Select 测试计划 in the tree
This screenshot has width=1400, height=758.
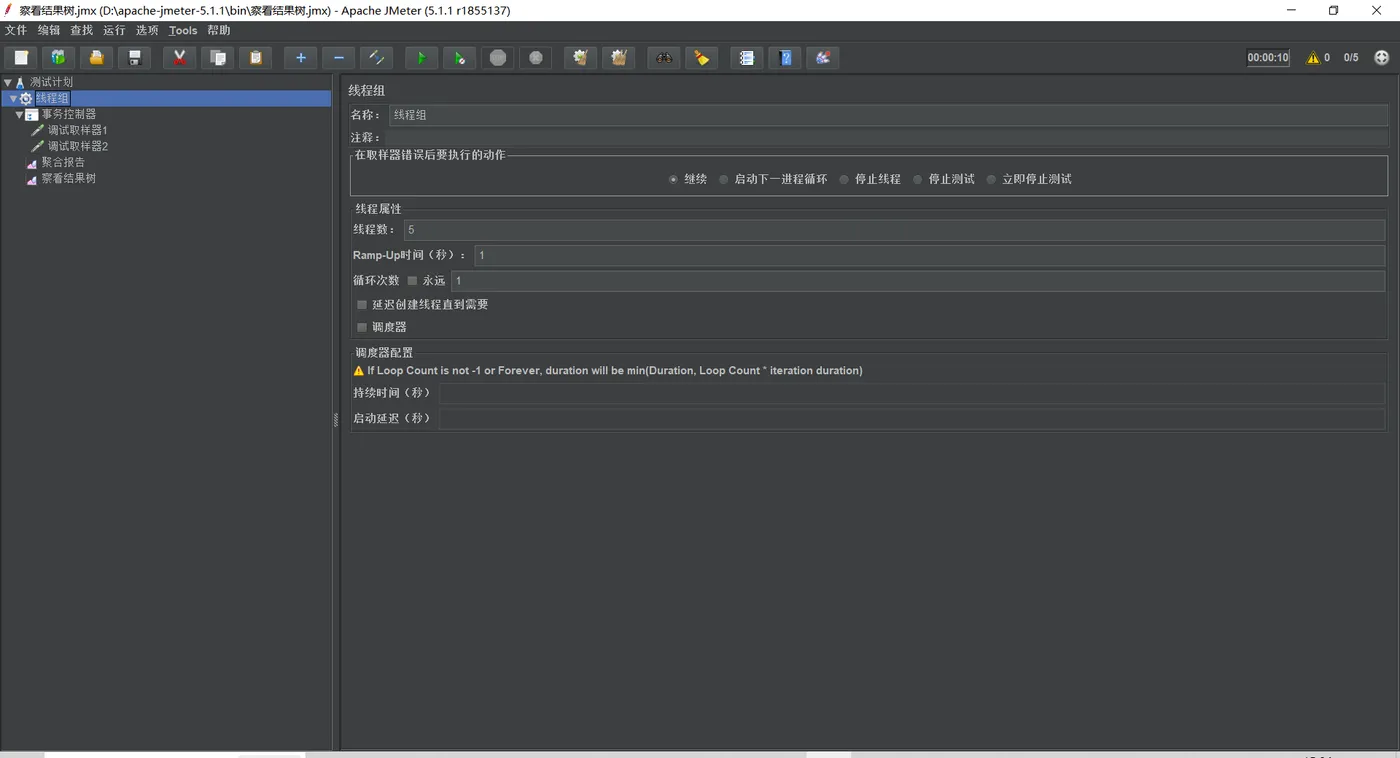coord(51,83)
